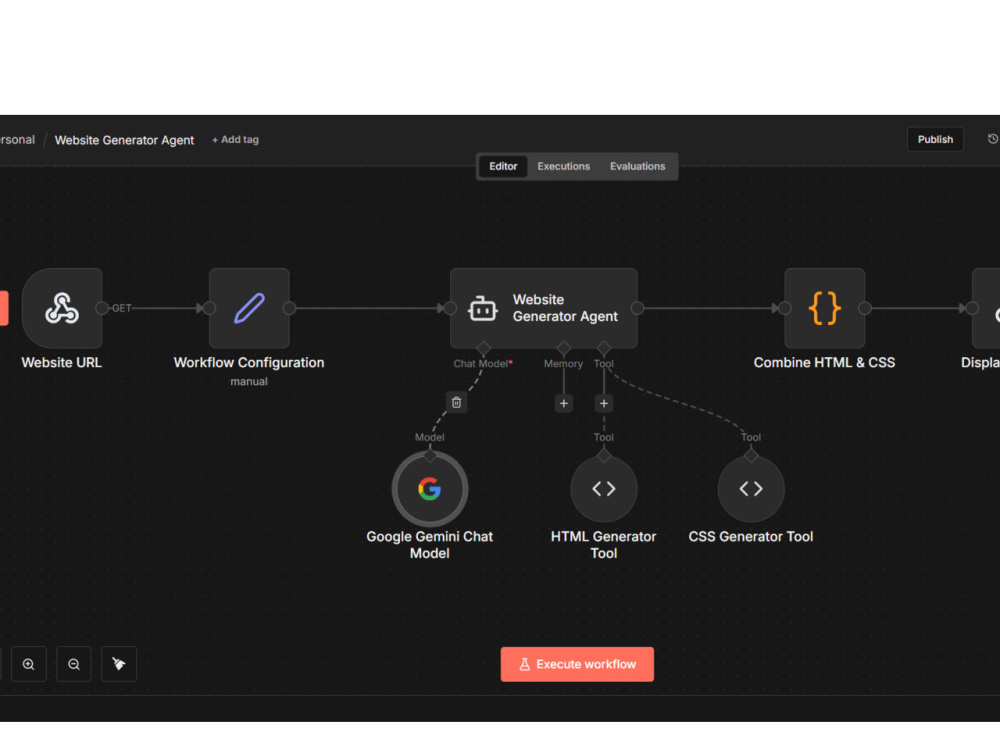1000x750 pixels.
Task: Click Execute workflow button
Action: pos(577,664)
